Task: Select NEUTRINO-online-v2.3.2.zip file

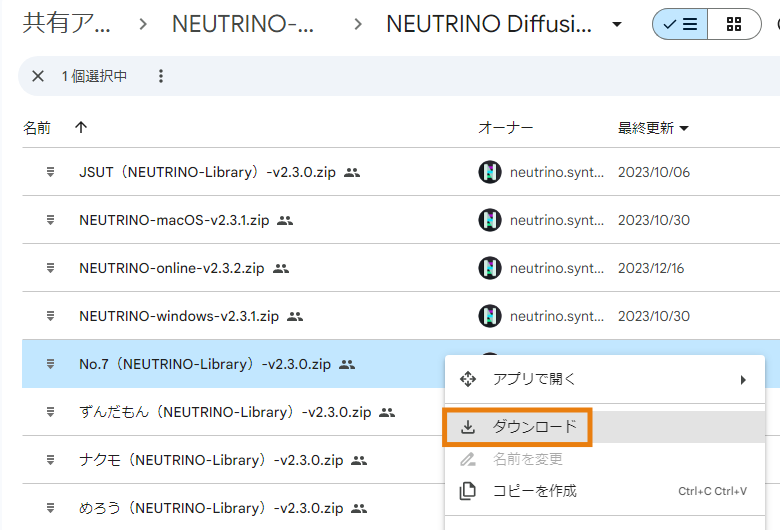Action: tap(172, 268)
